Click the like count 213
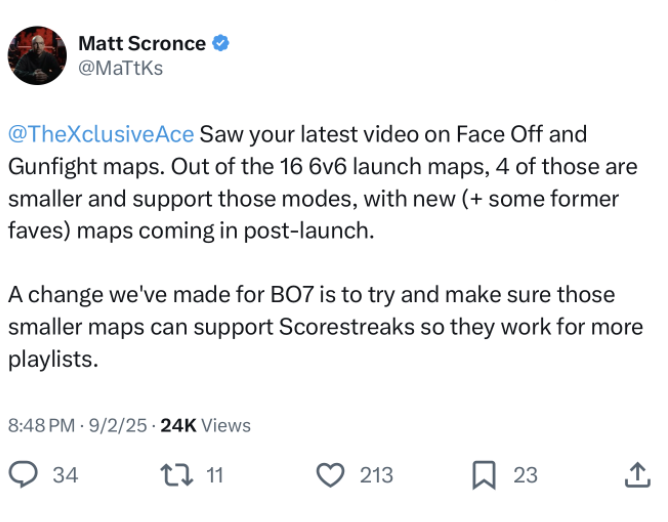 pos(376,475)
